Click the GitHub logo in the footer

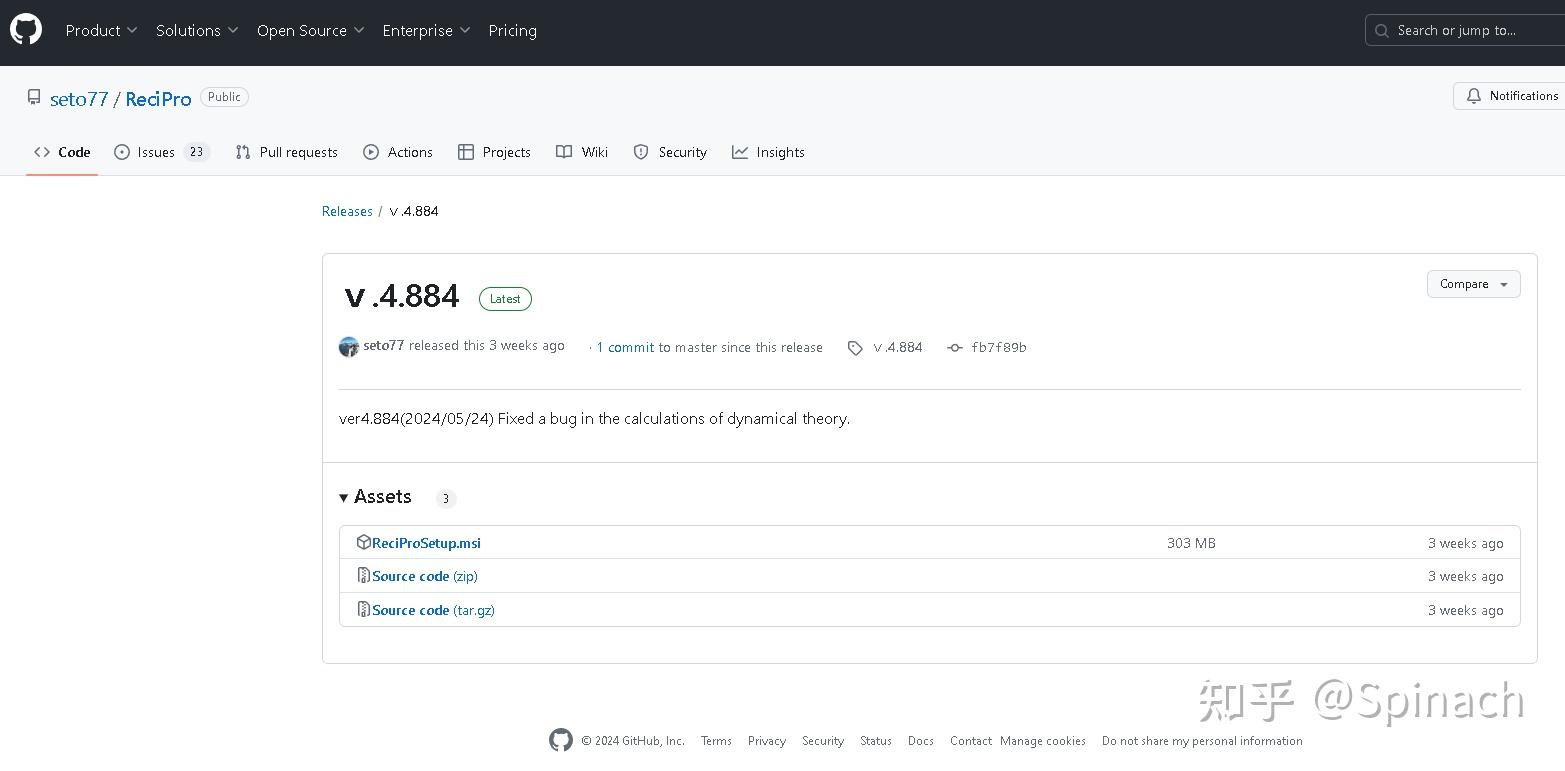pos(561,740)
